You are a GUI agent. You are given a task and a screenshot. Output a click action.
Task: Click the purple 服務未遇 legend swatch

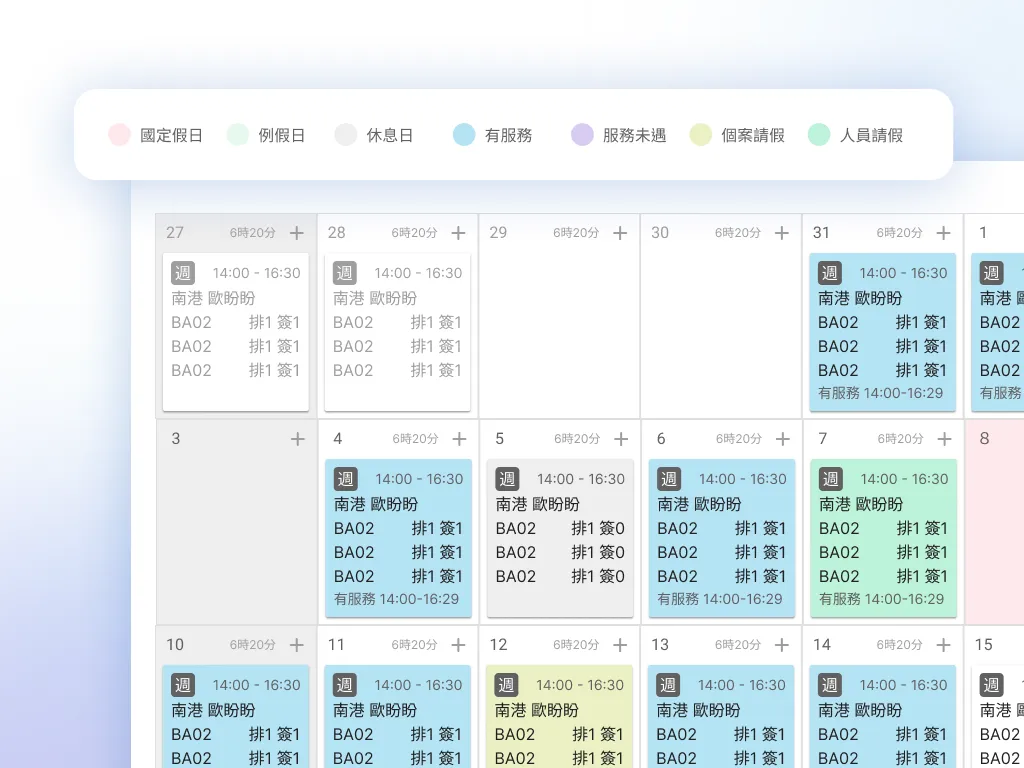(x=583, y=135)
